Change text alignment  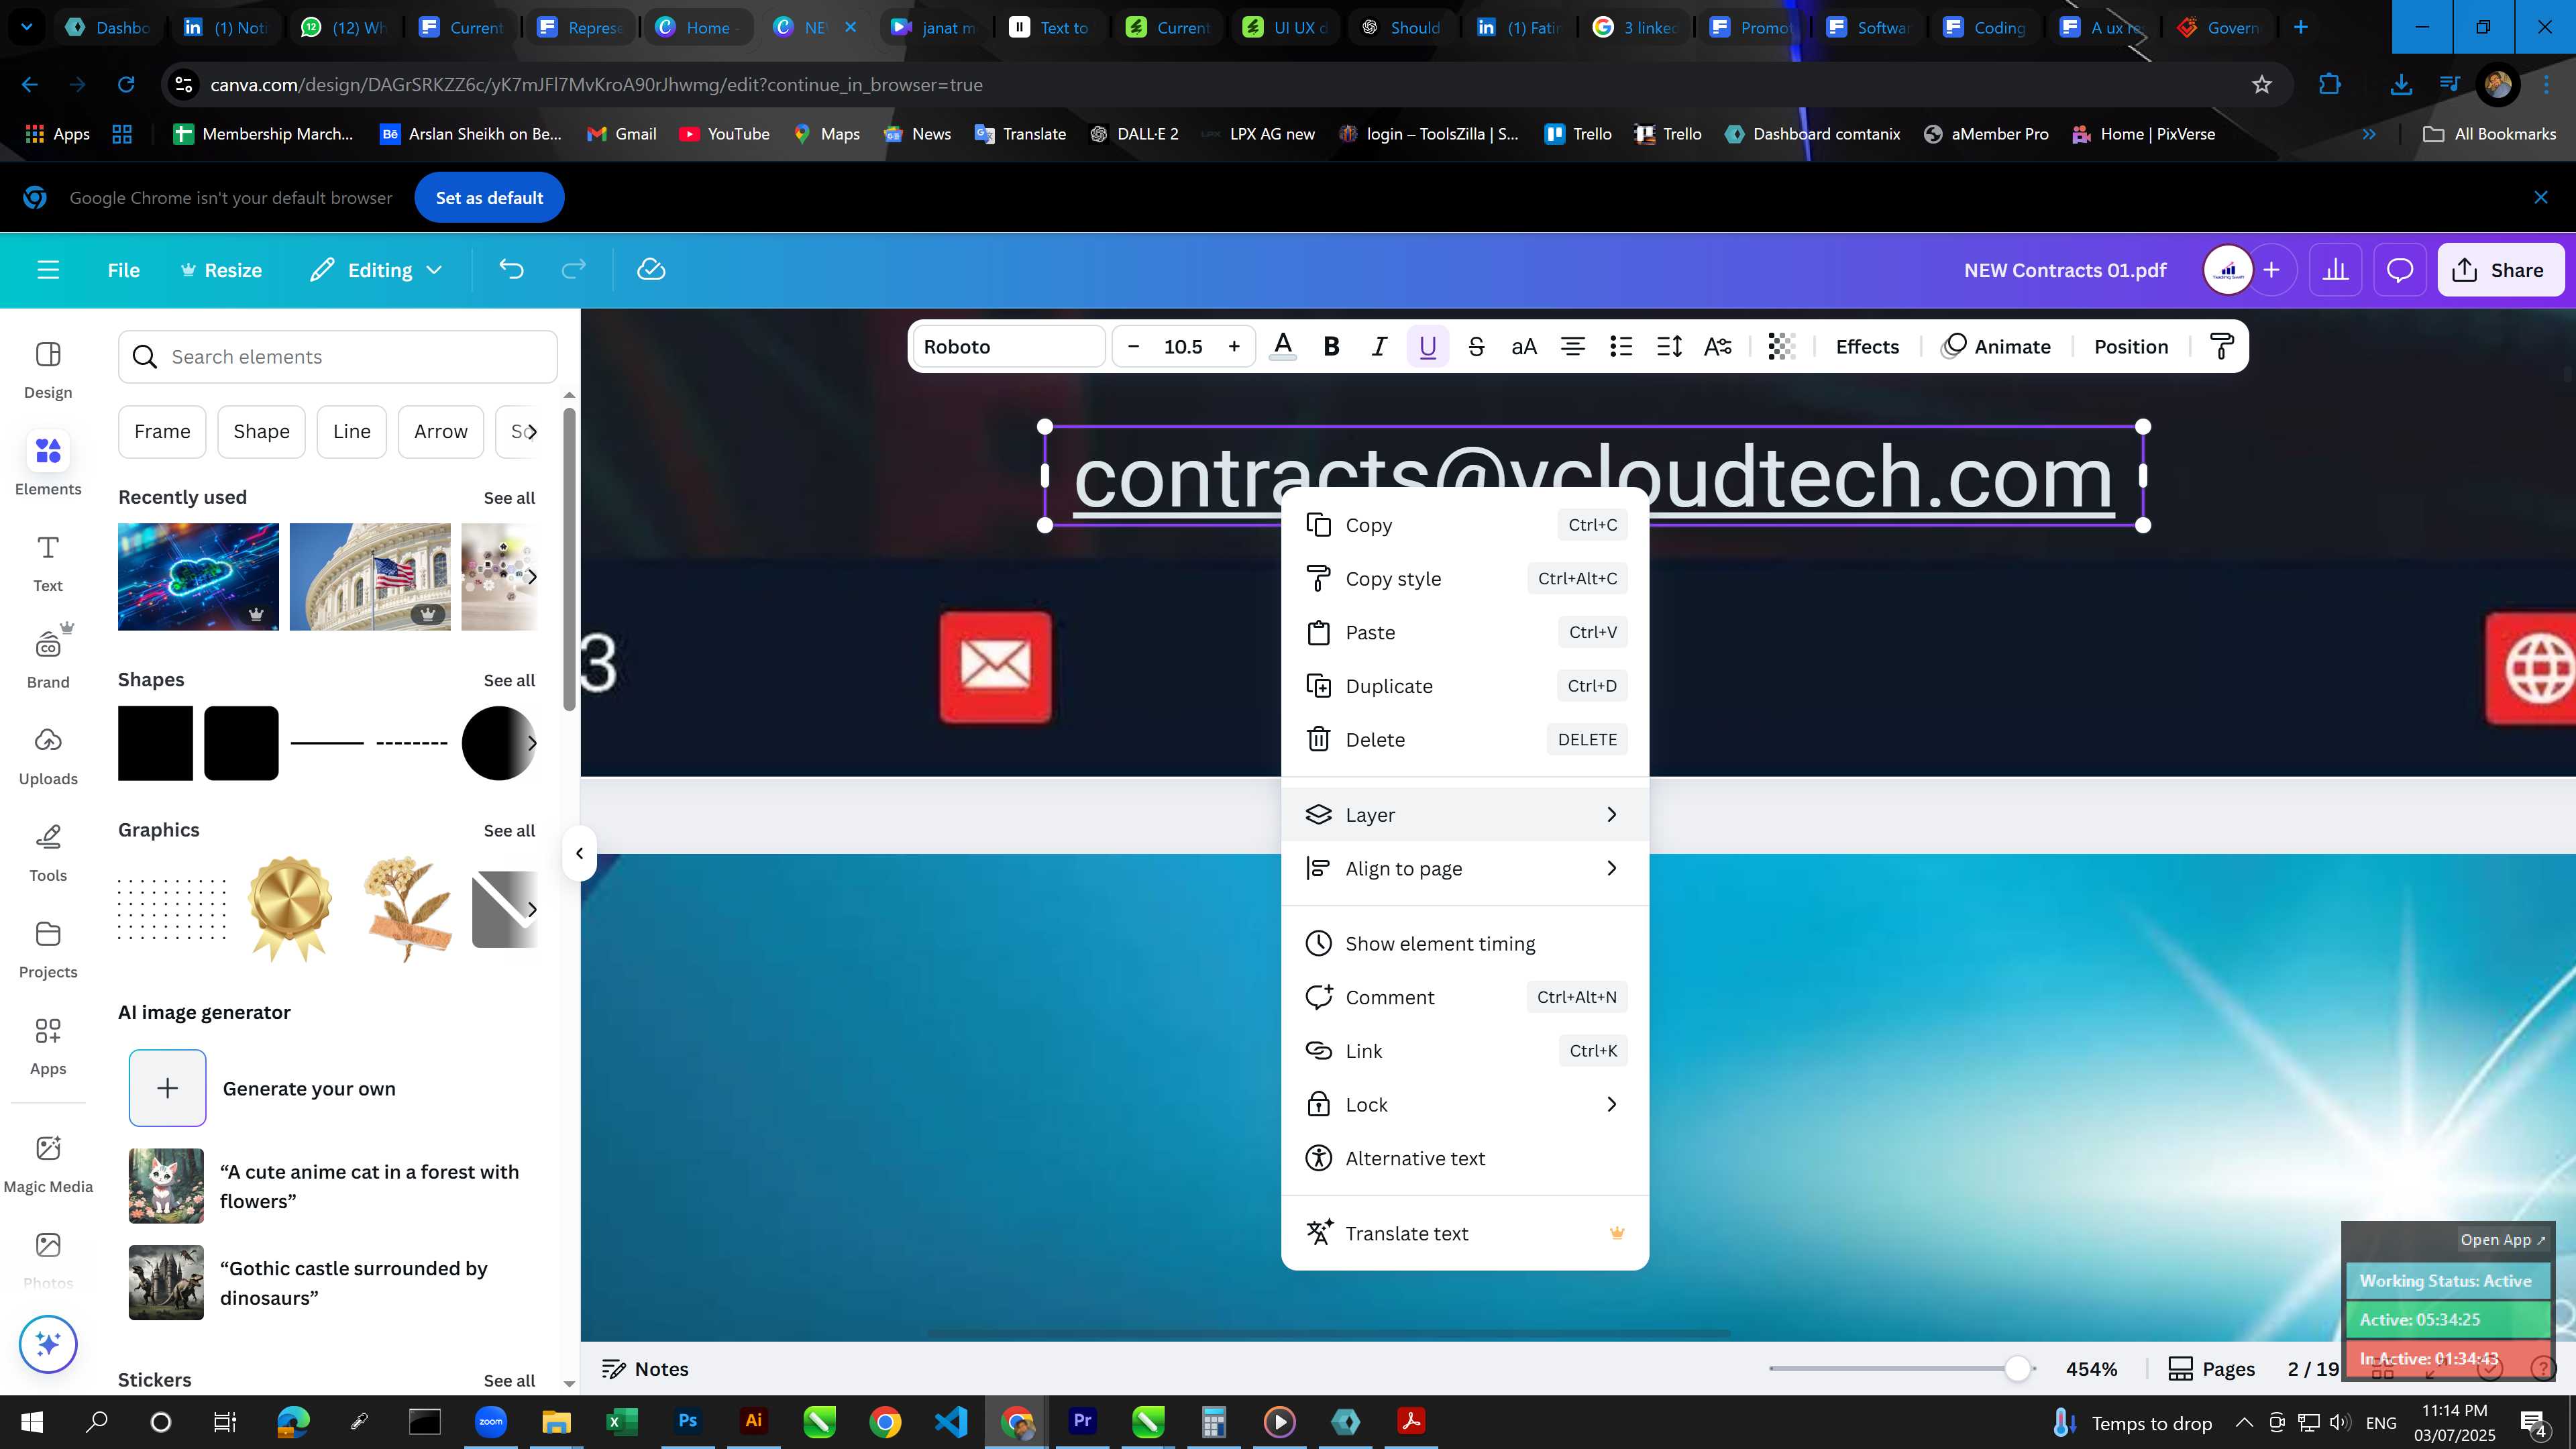[x=1573, y=347]
